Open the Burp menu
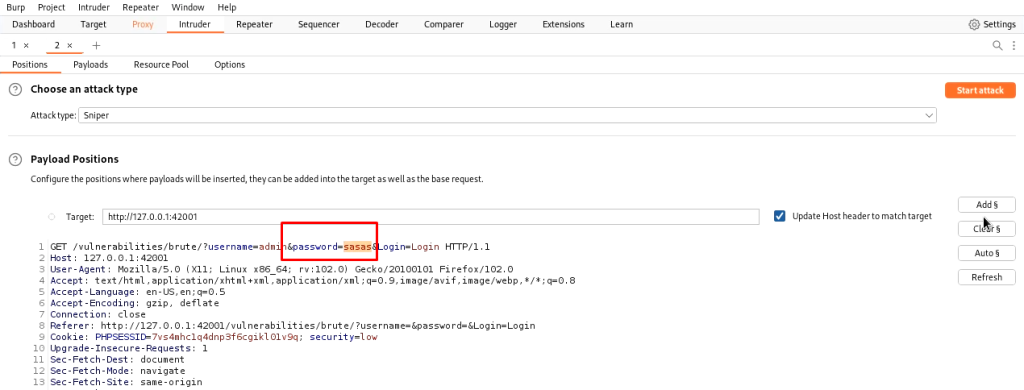This screenshot has height=390, width=1024. click(16, 7)
